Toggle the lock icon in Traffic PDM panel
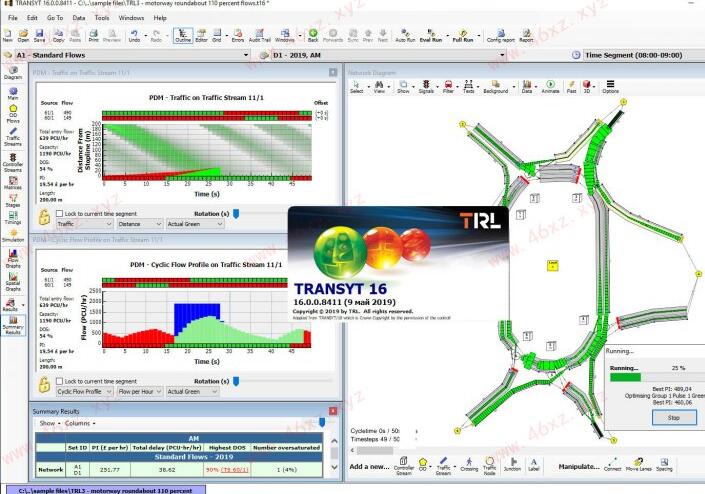The height and width of the screenshot is (494, 705). point(44,217)
